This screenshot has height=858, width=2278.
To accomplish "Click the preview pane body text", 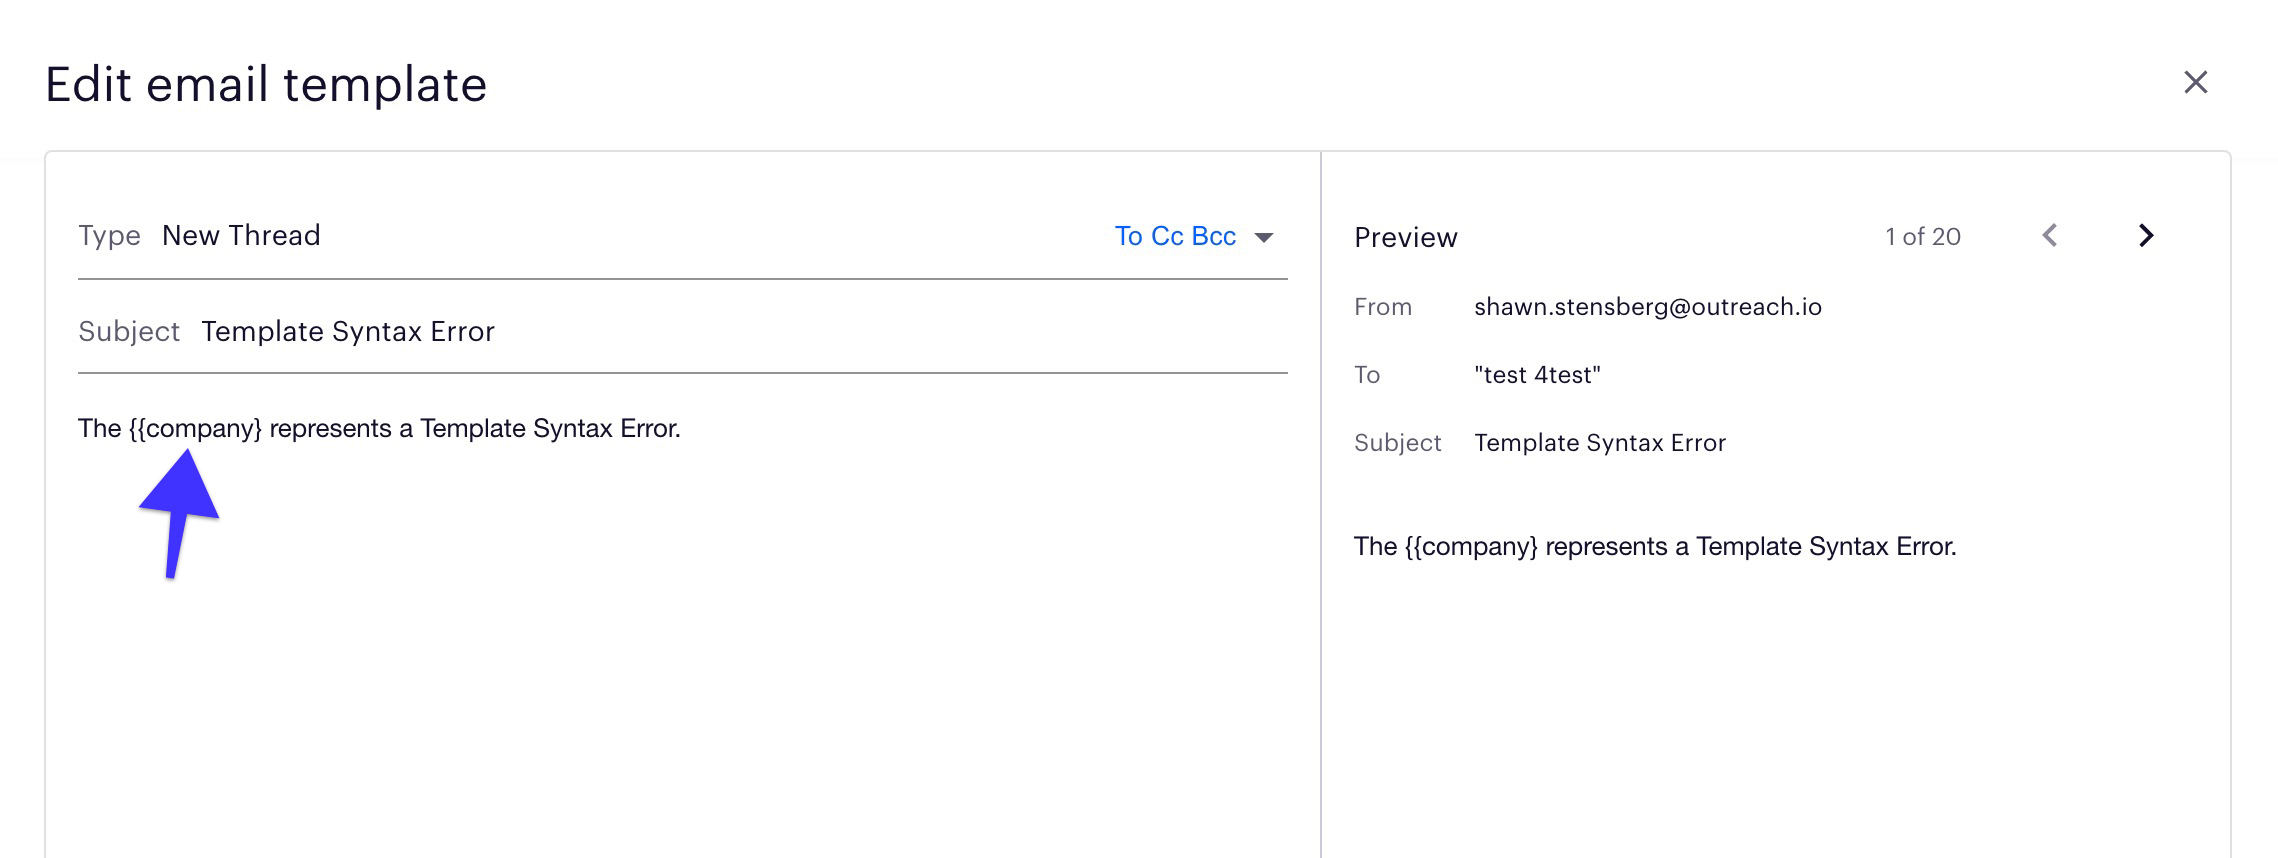I will pyautogui.click(x=1654, y=547).
